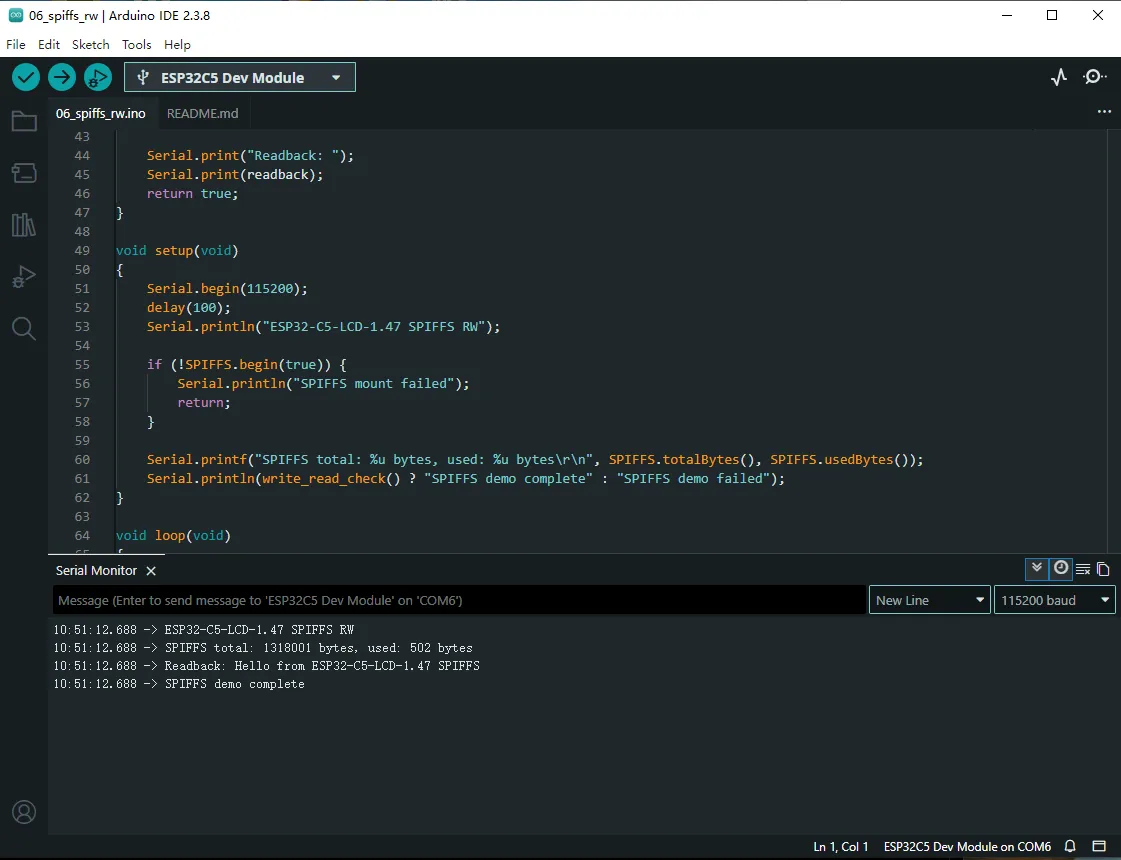Open the Library Manager books icon

click(x=24, y=225)
